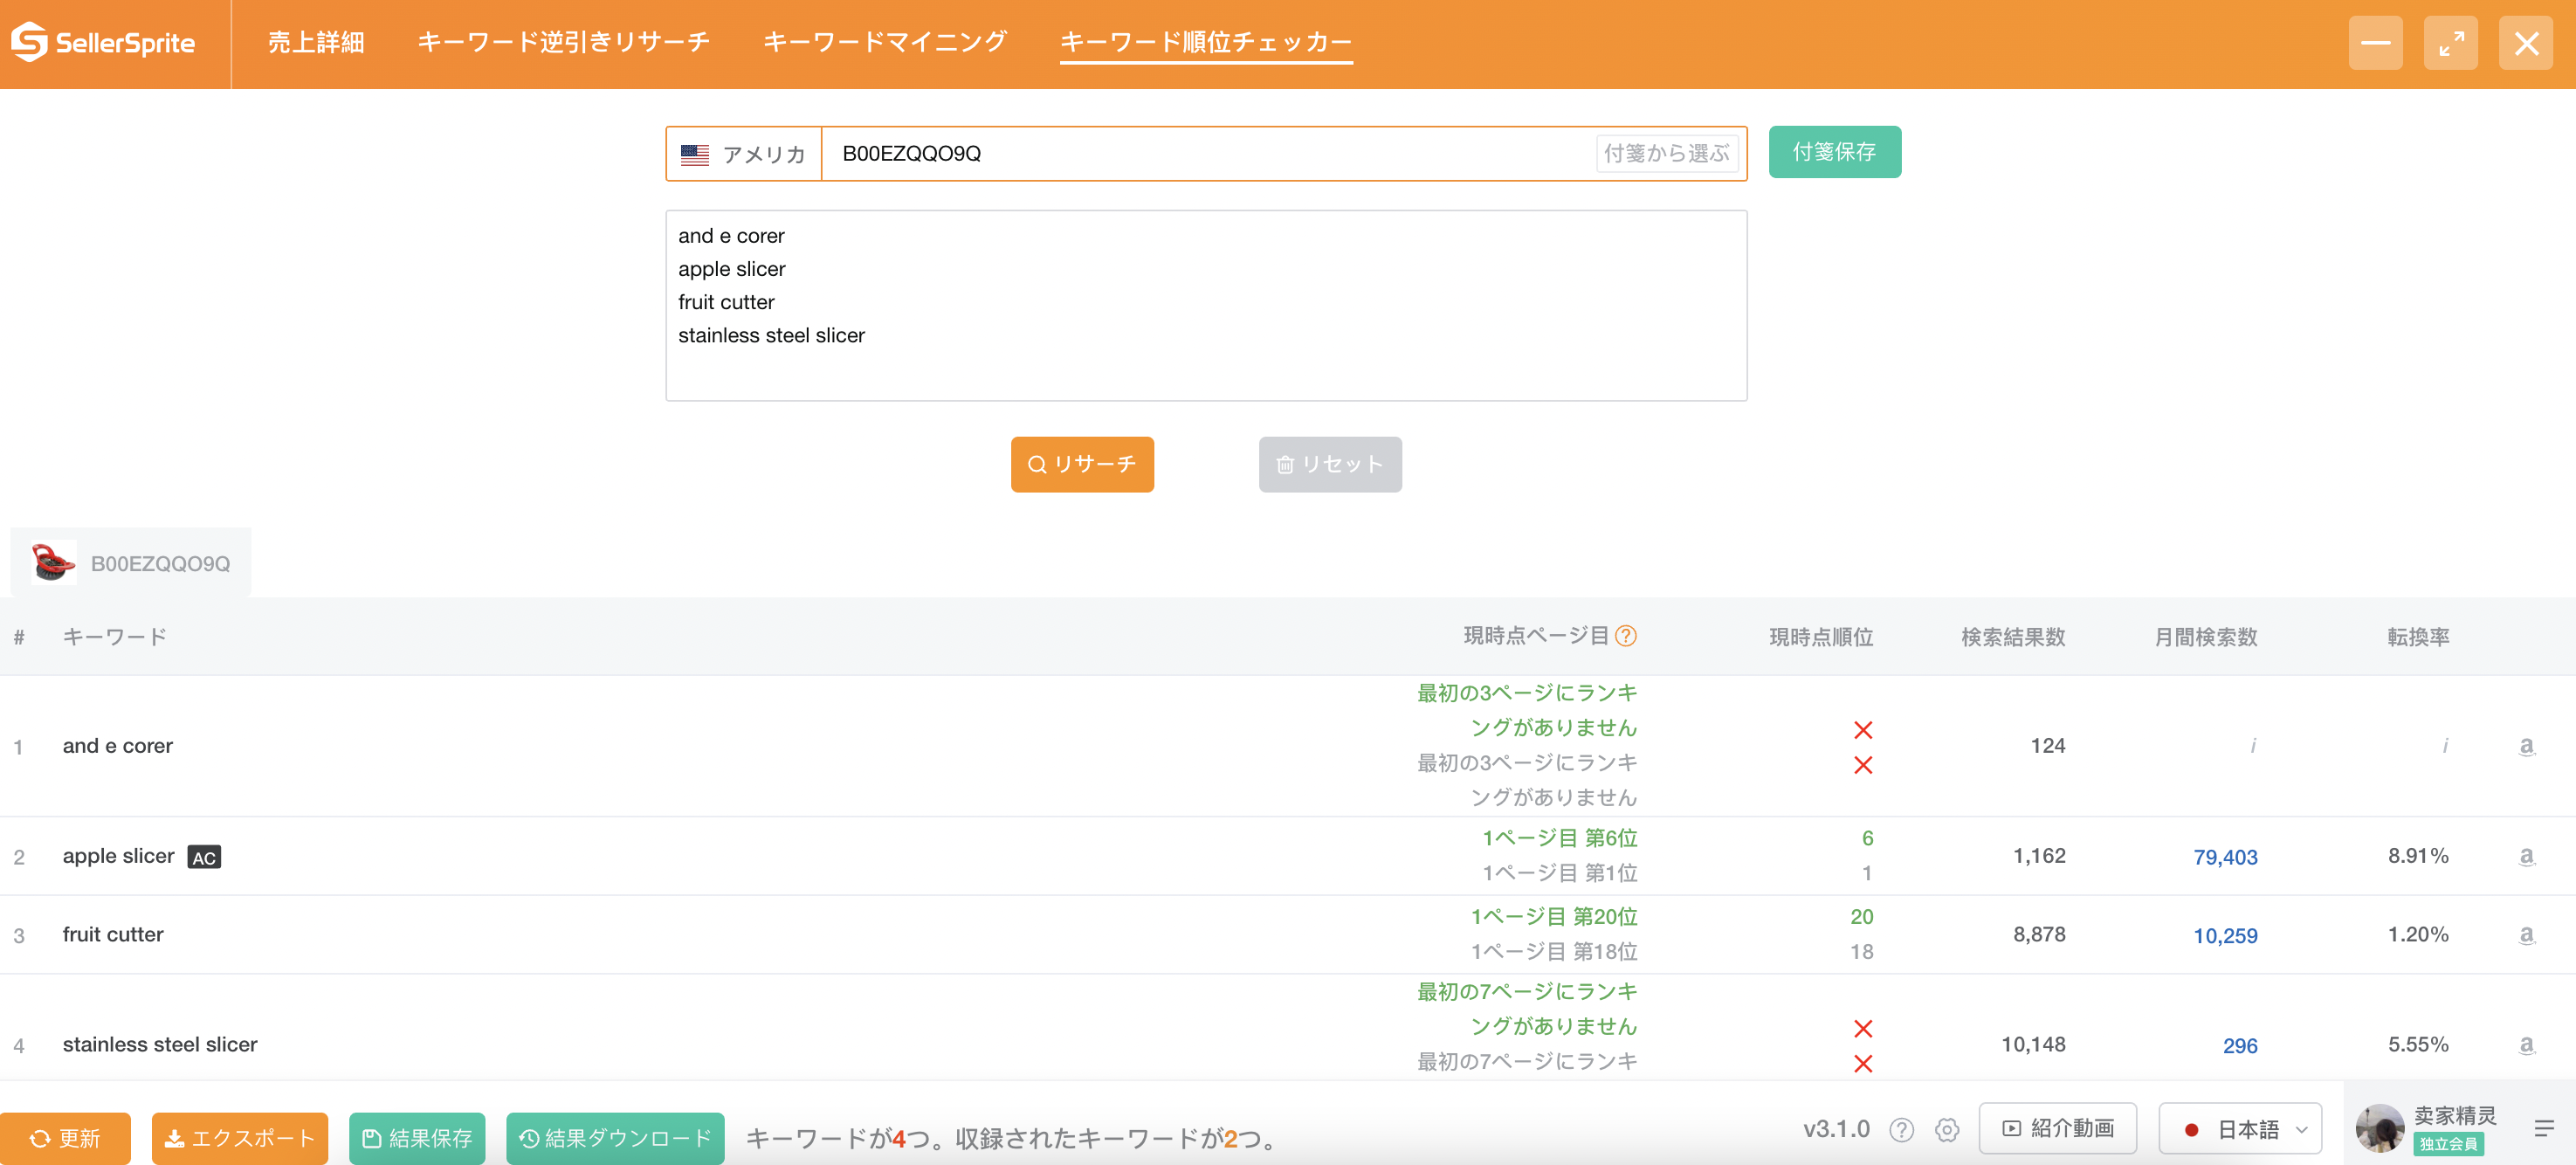
Task: Open the hamburger menu icon at bottom right
Action: click(x=2544, y=1129)
